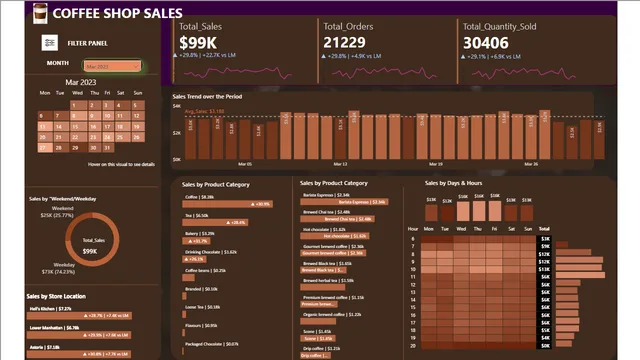Click the hour 7 total cell in heatmap

pos(544,246)
